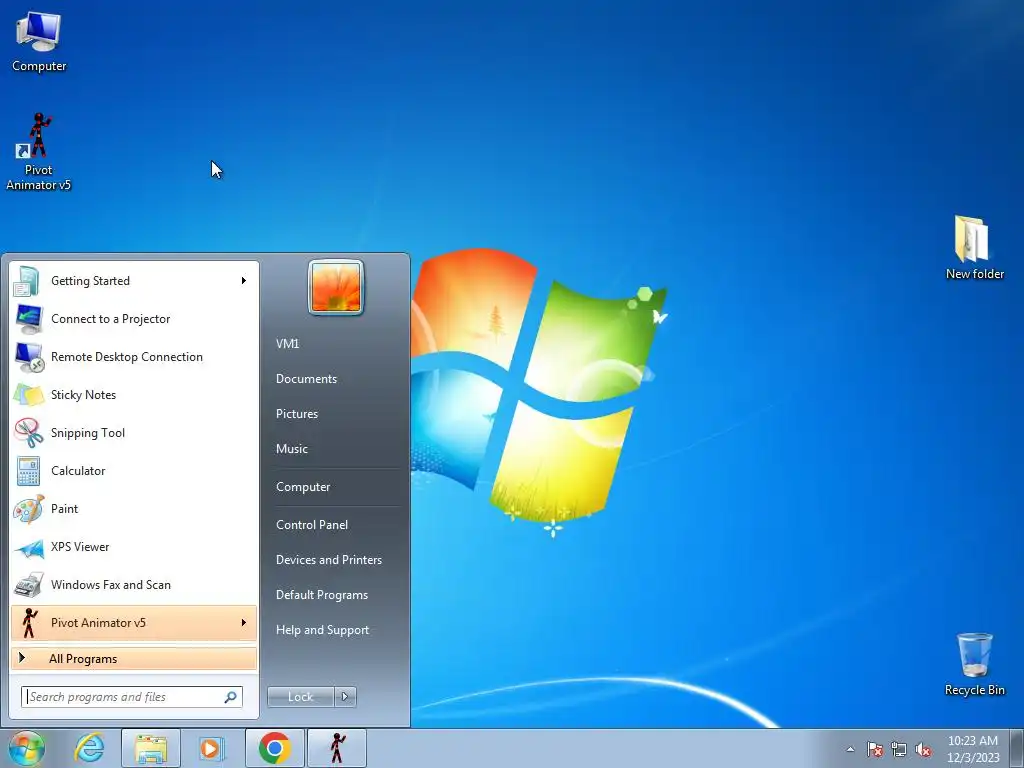1024x768 pixels.
Task: Click the Snipping Tool scissors icon
Action: [28, 432]
